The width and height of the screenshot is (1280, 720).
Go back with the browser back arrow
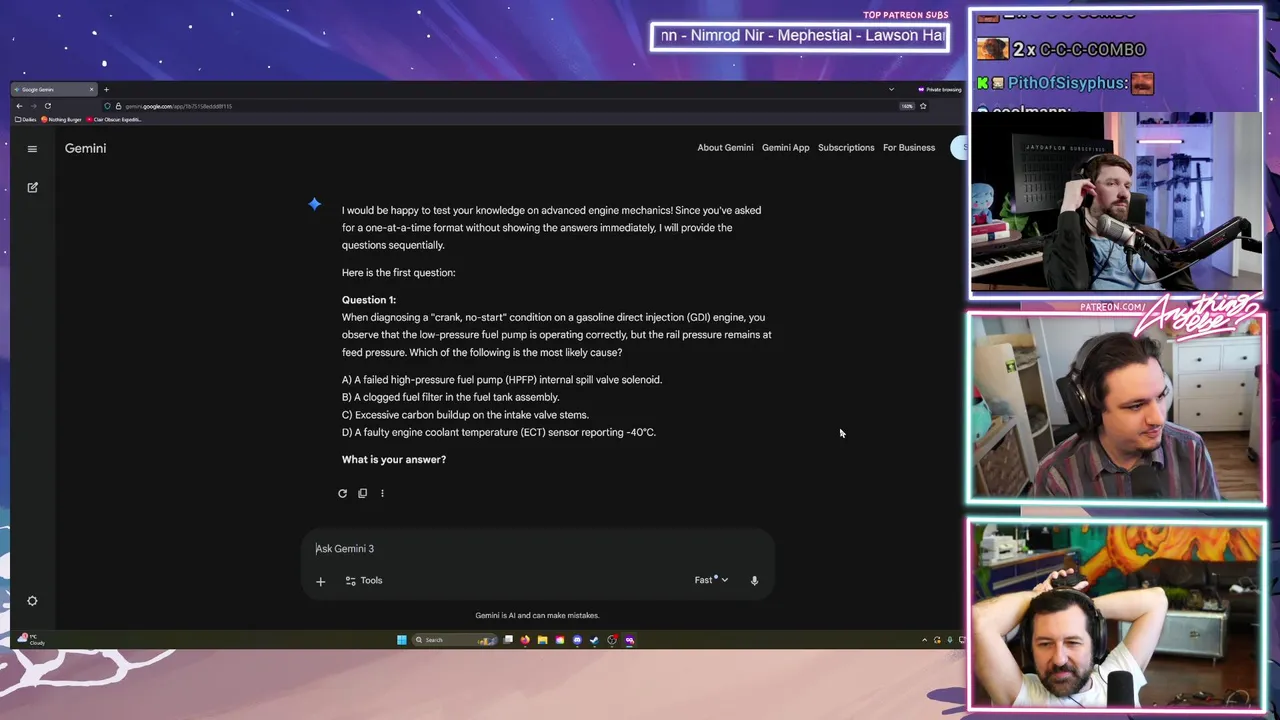(x=19, y=106)
